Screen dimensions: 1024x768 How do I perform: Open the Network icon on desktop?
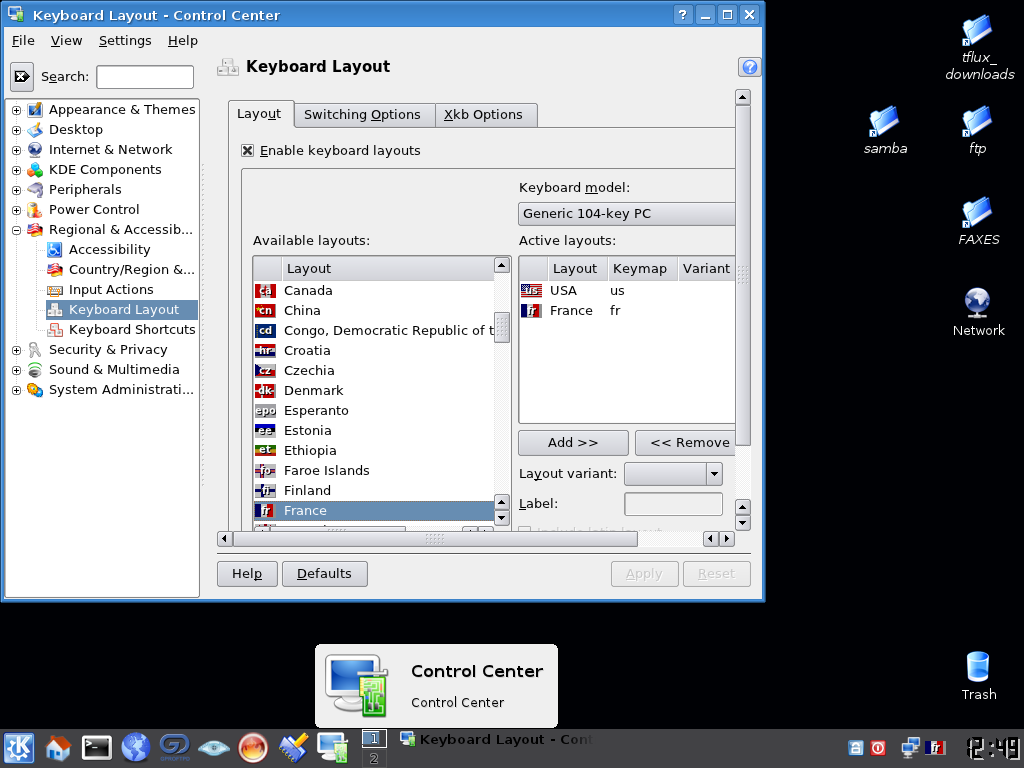tap(977, 303)
